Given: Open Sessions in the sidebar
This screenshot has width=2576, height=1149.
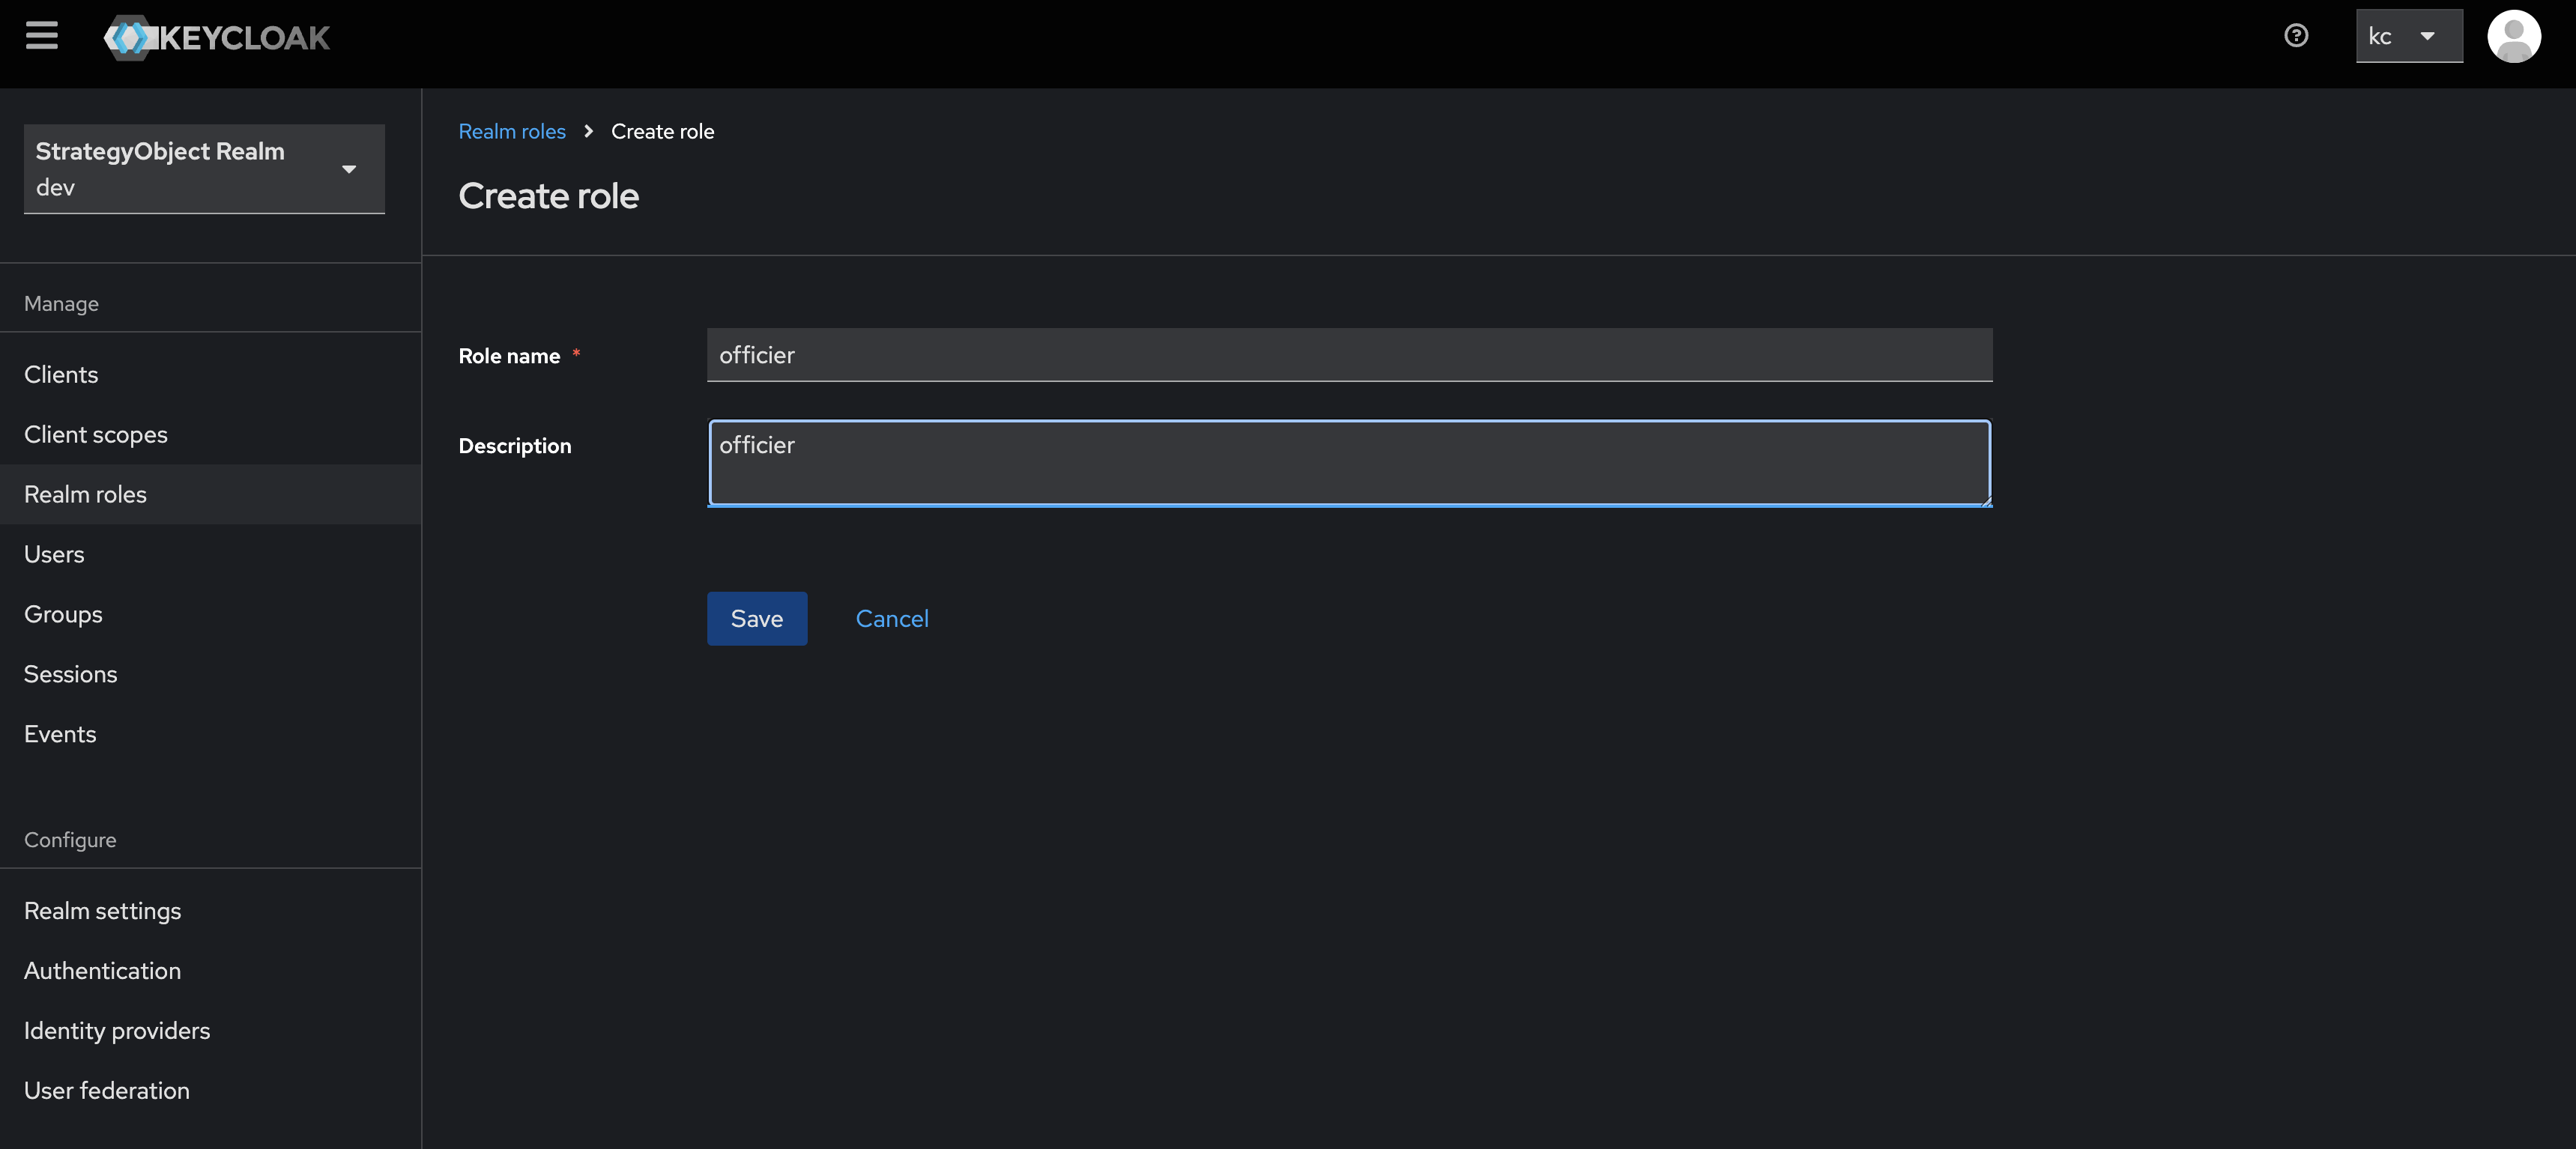Looking at the screenshot, I should [70, 674].
